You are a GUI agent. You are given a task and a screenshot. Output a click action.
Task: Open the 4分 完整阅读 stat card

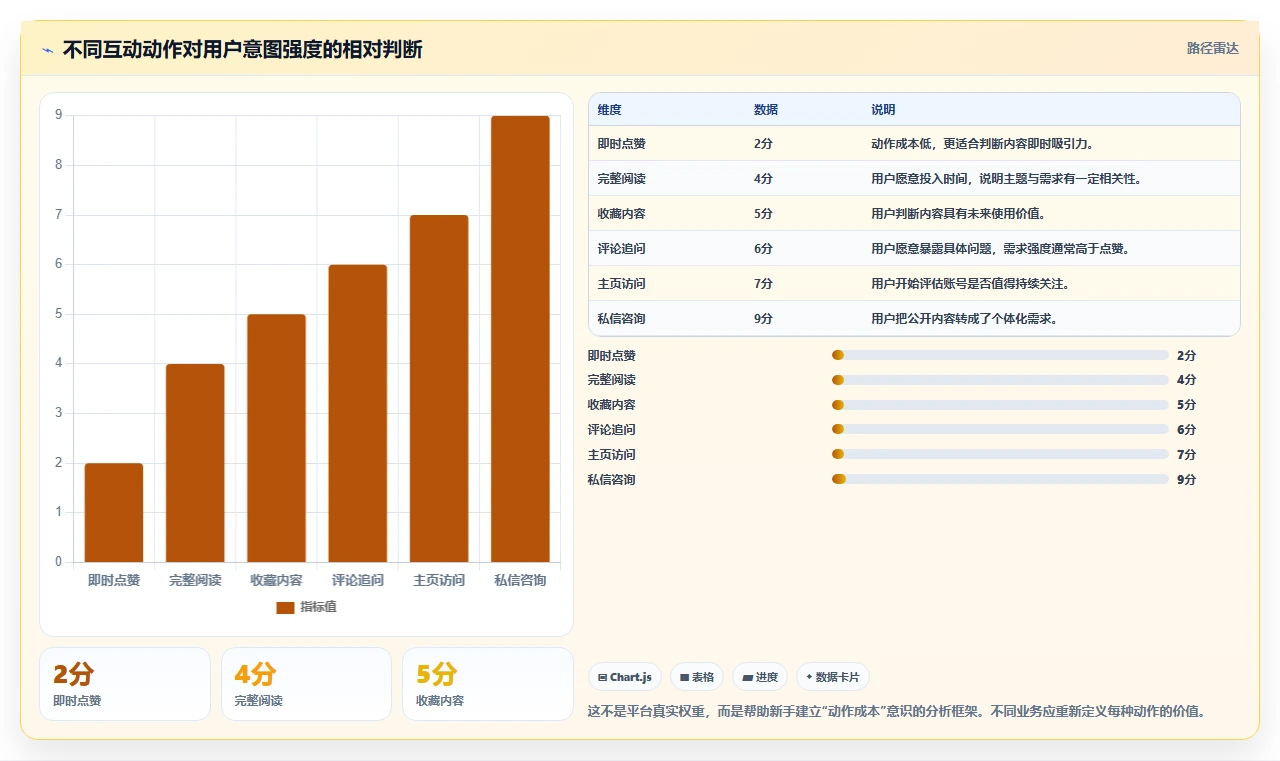306,684
